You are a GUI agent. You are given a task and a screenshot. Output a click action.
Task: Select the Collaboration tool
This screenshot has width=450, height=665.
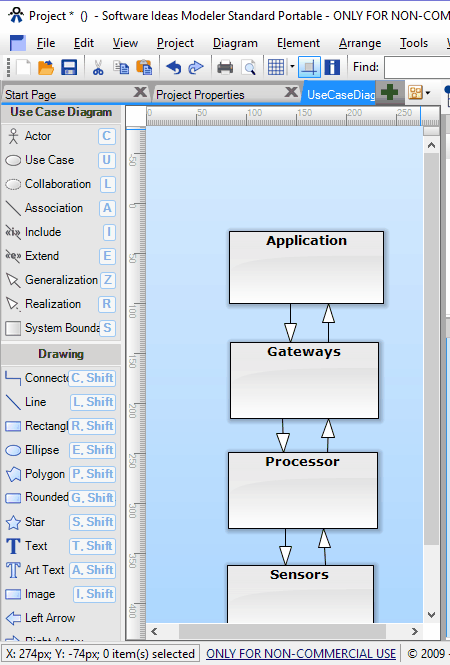click(x=60, y=184)
